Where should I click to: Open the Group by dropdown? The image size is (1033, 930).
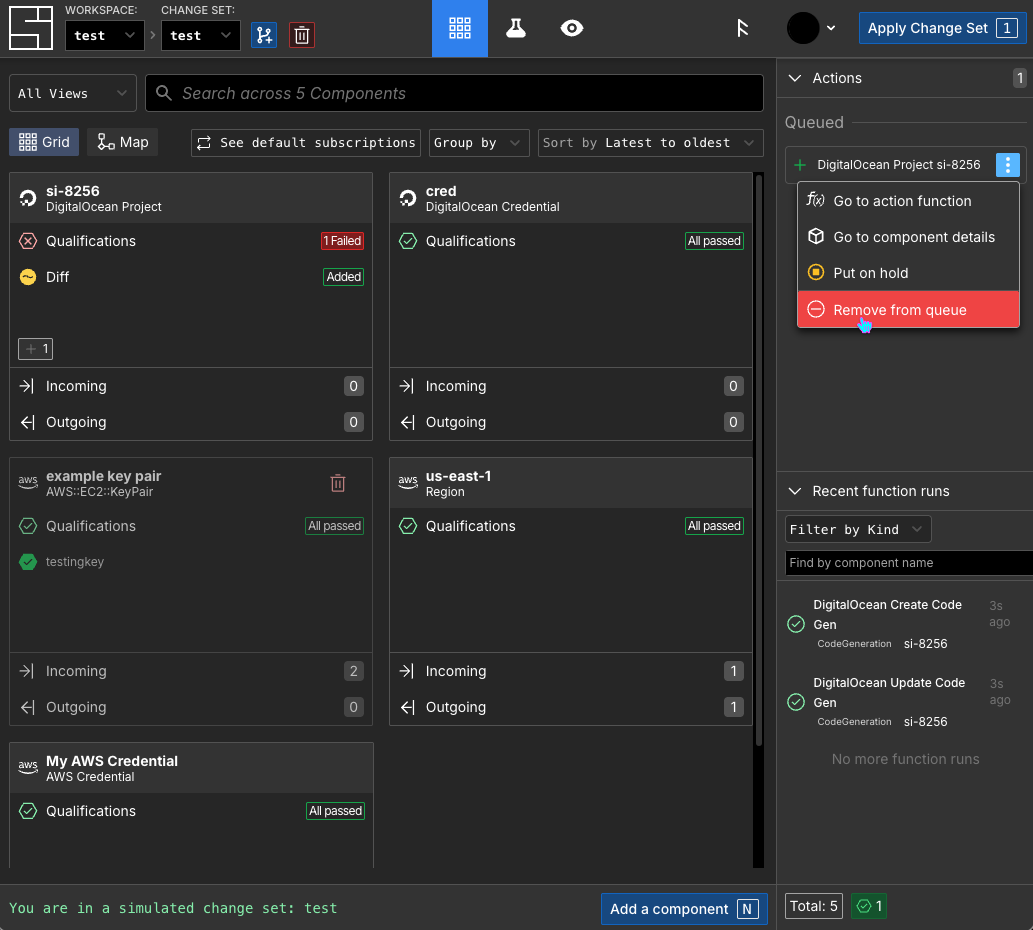(x=478, y=143)
